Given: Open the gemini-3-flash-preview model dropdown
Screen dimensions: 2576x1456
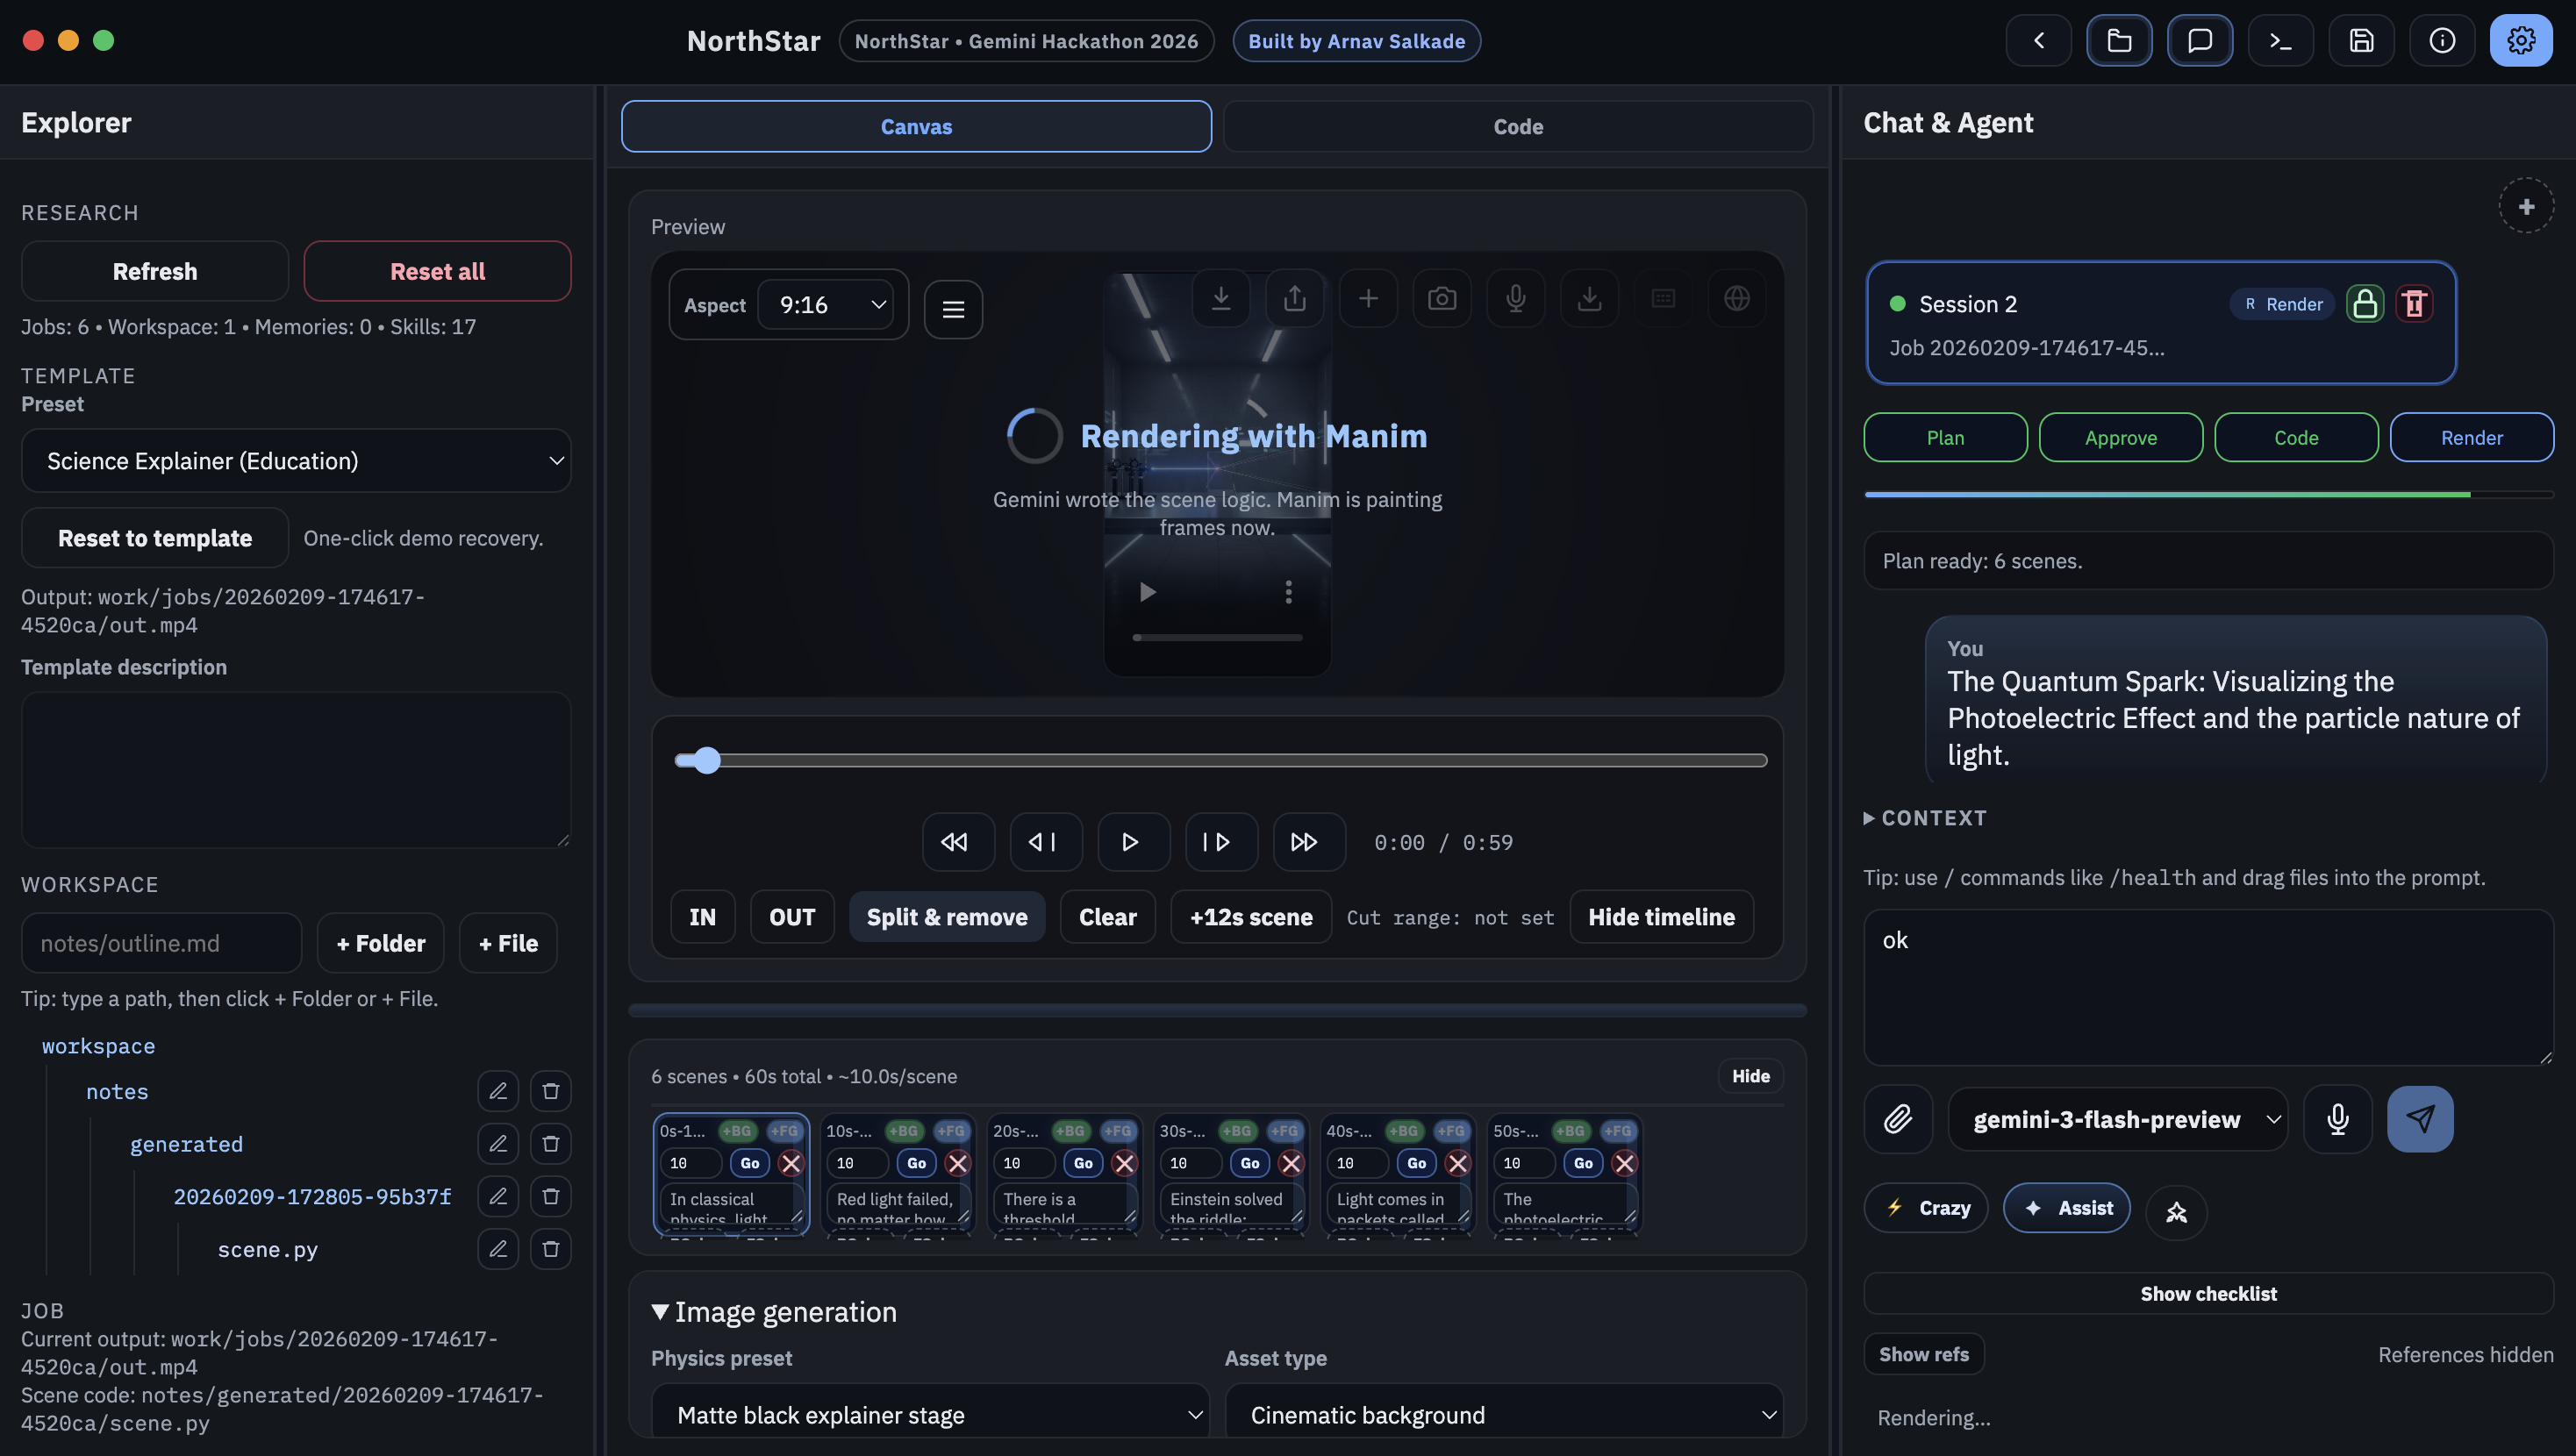Looking at the screenshot, I should pyautogui.click(x=2118, y=1120).
